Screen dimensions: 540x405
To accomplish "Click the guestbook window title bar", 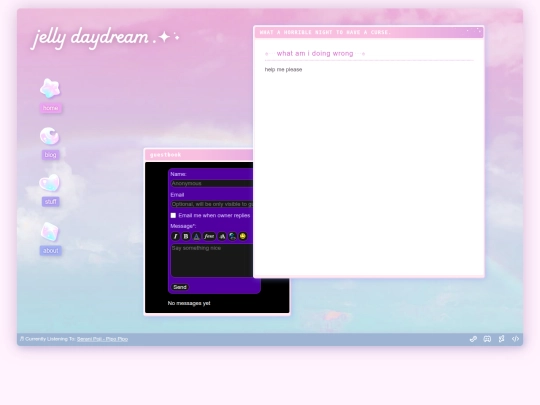I will pos(199,155).
